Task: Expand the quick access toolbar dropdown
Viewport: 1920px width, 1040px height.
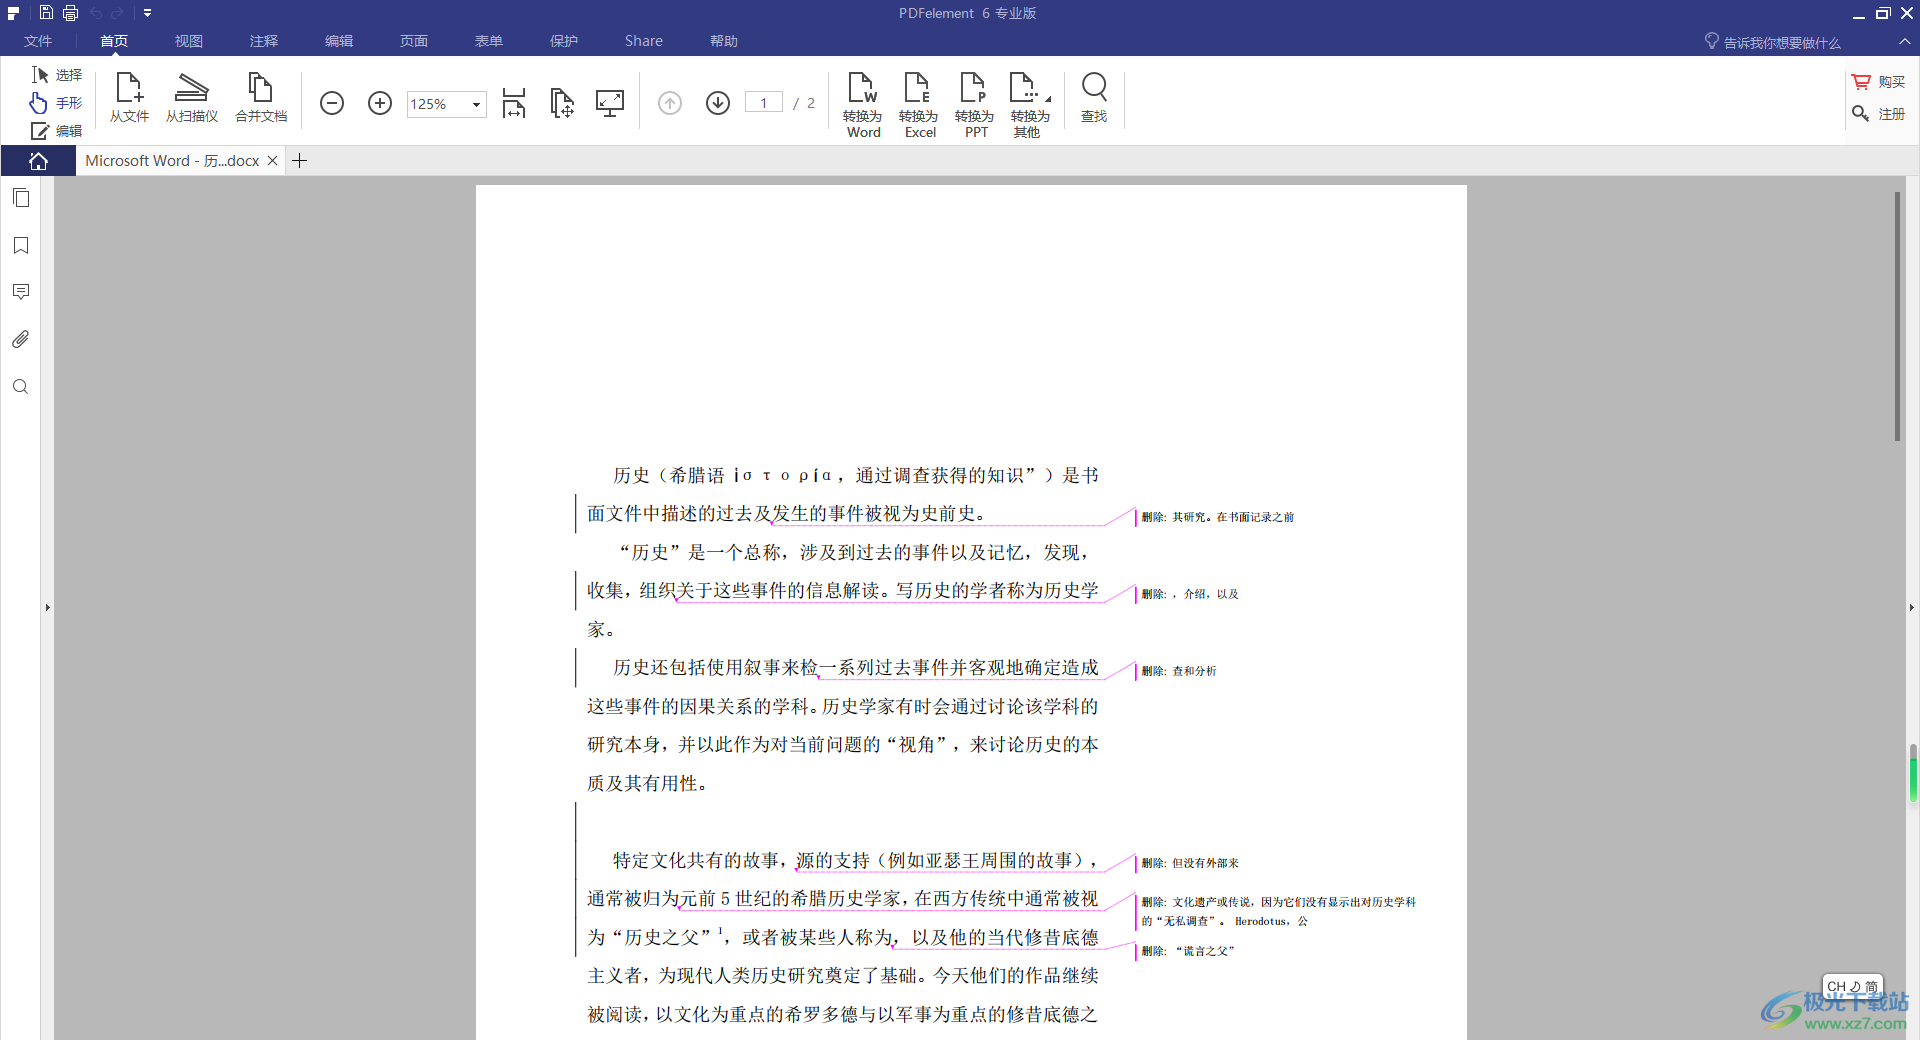Action: point(147,13)
